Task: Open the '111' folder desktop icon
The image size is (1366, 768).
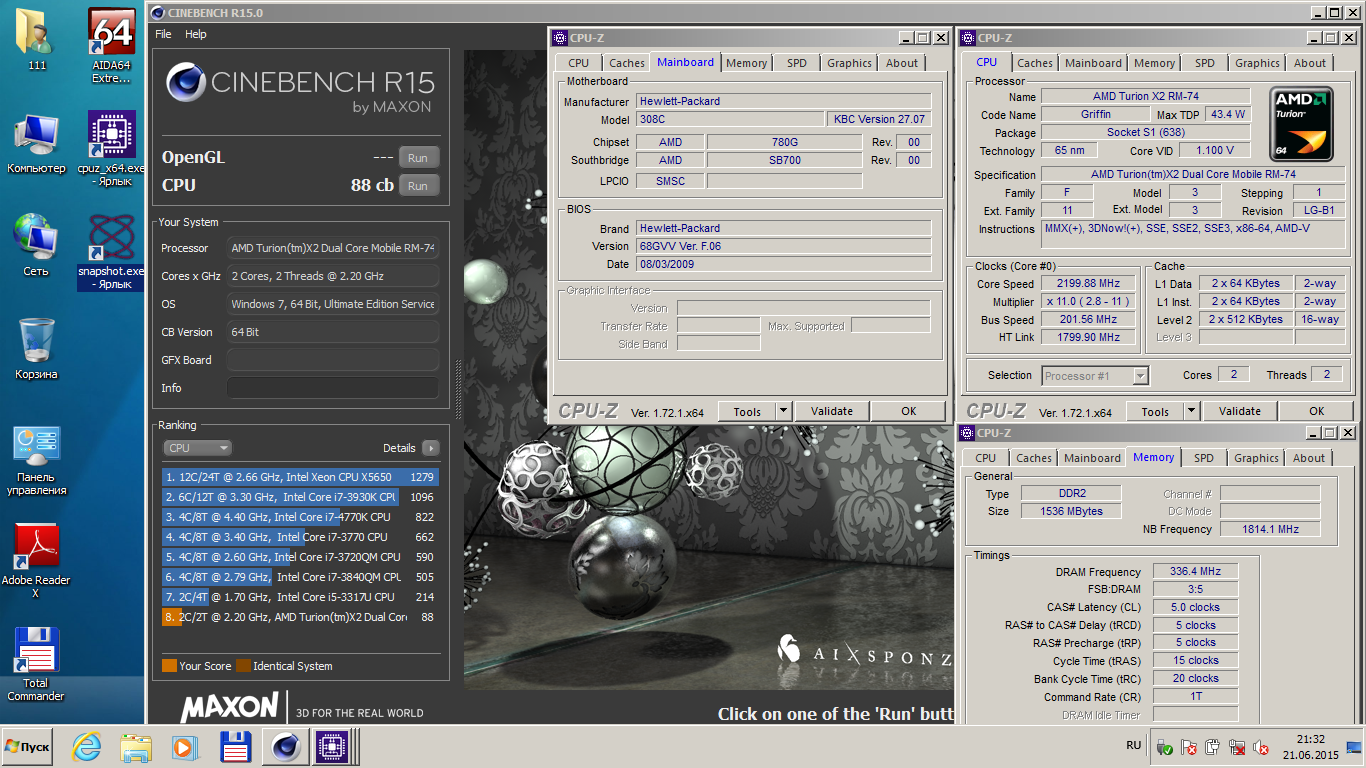Action: (x=36, y=39)
